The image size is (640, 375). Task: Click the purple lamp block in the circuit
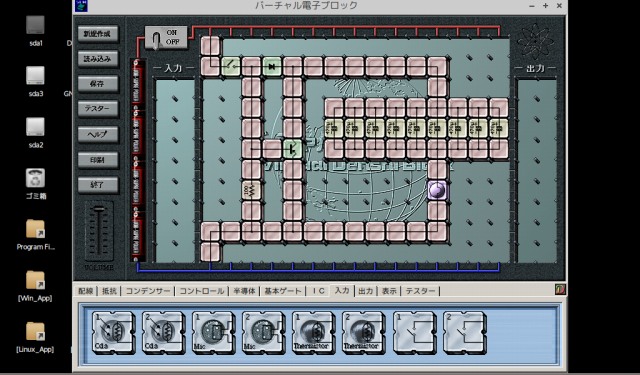tap(437, 191)
